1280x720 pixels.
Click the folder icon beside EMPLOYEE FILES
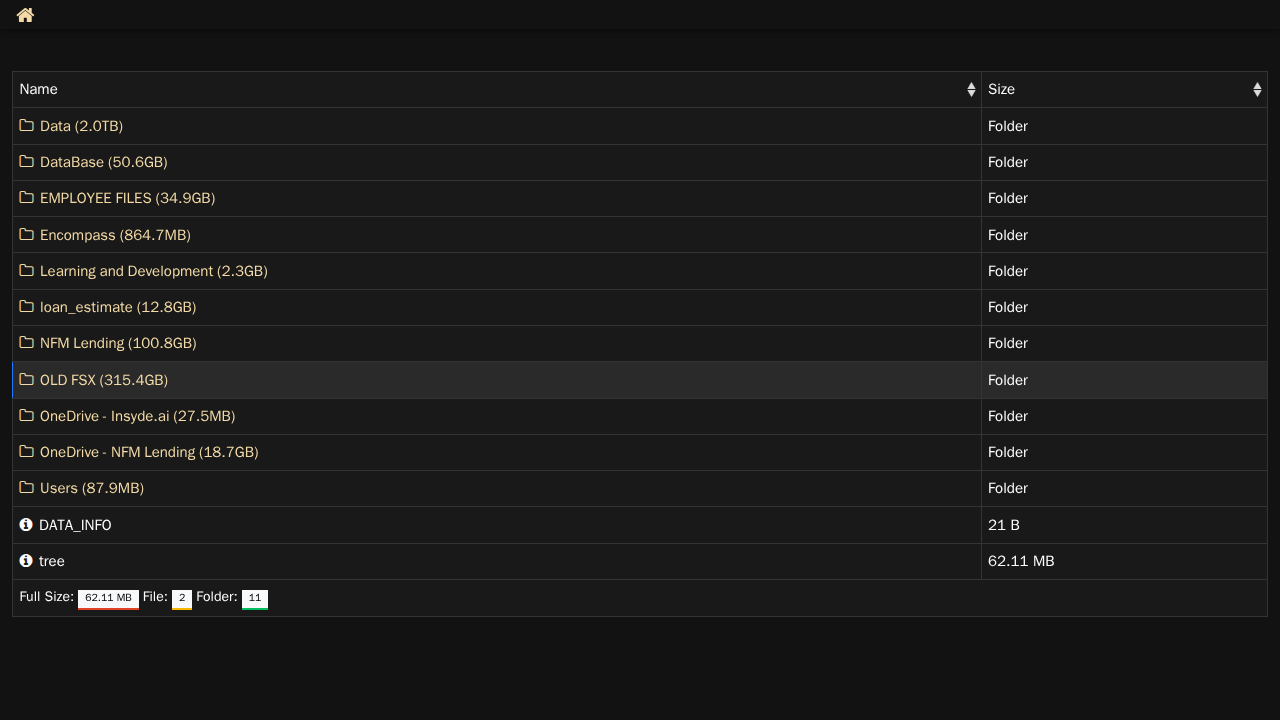coord(27,198)
